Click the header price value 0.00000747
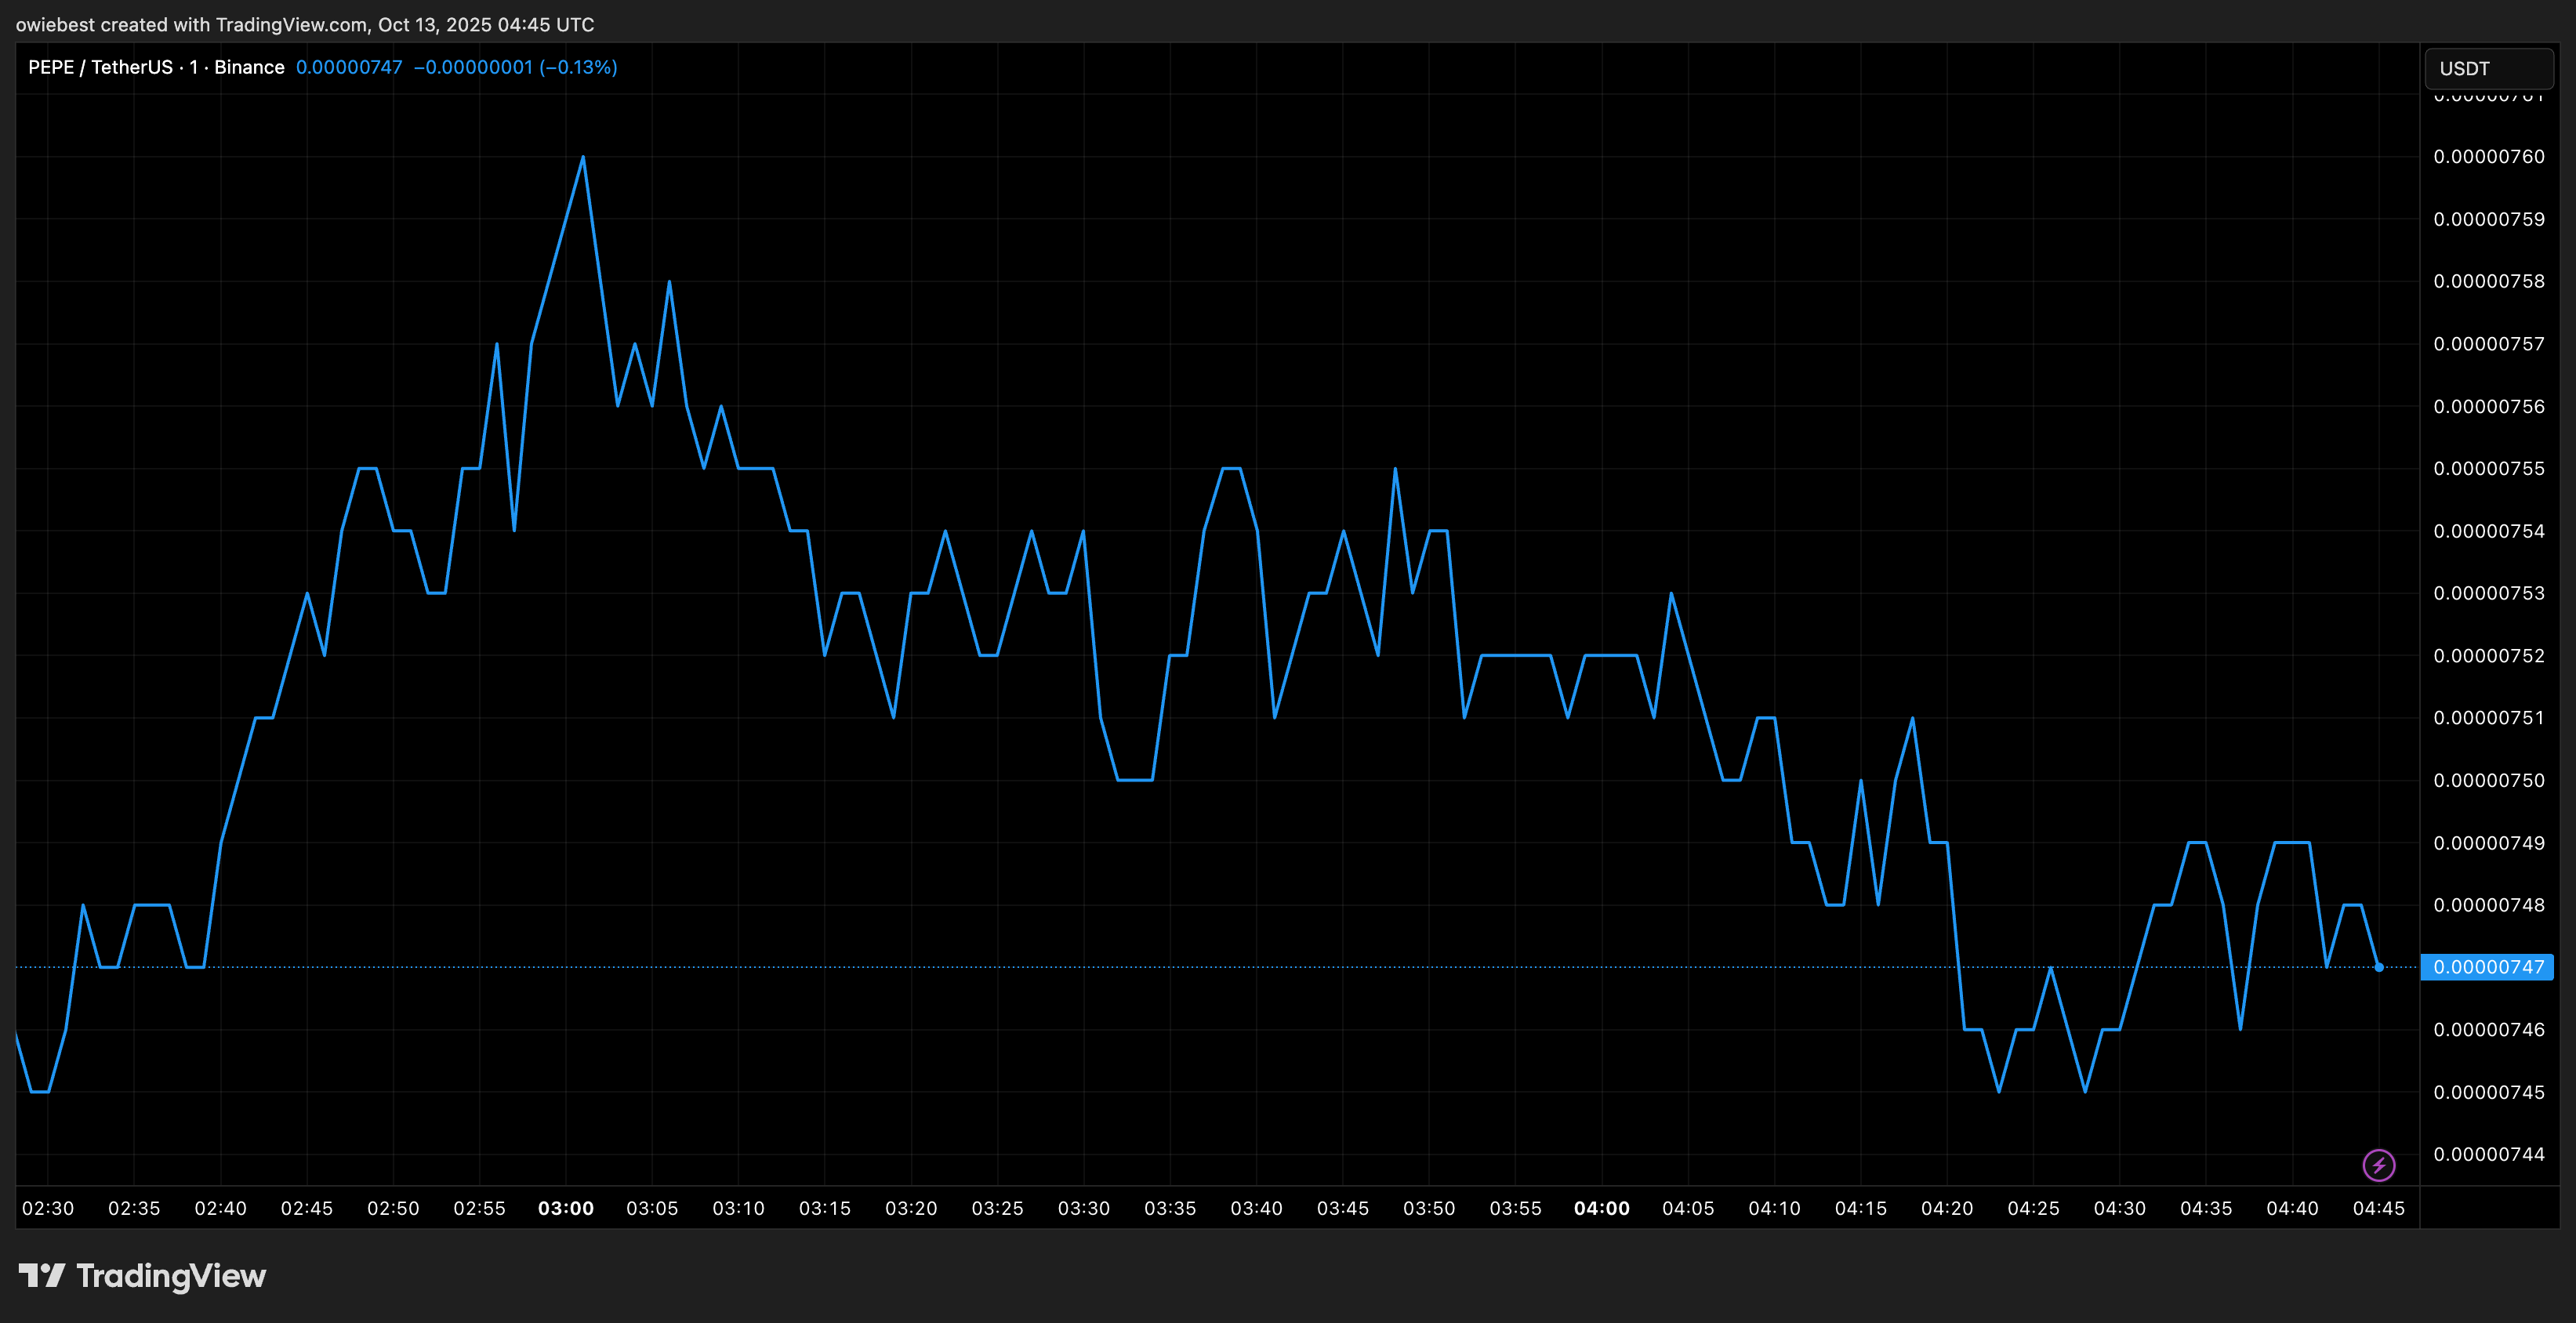Image resolution: width=2576 pixels, height=1323 pixels. [x=349, y=67]
